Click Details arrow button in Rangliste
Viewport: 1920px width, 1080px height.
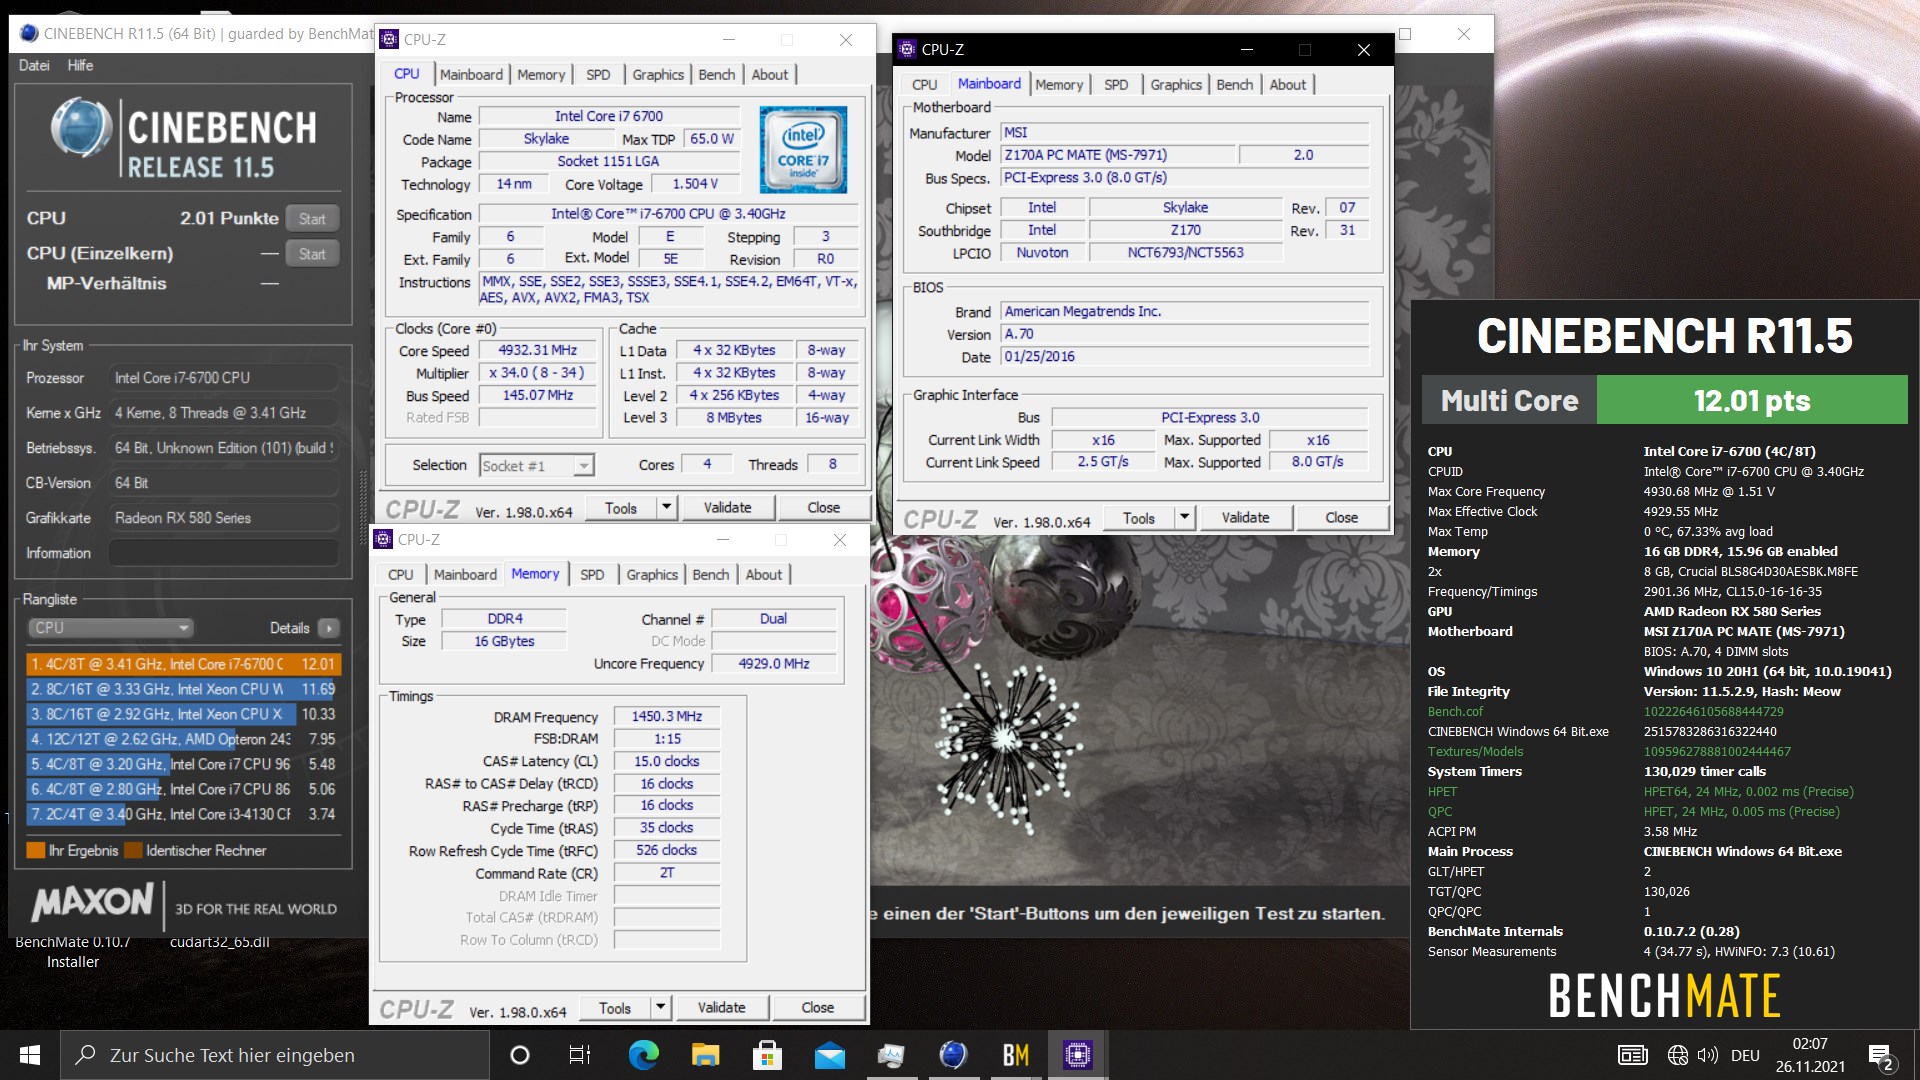click(x=328, y=628)
